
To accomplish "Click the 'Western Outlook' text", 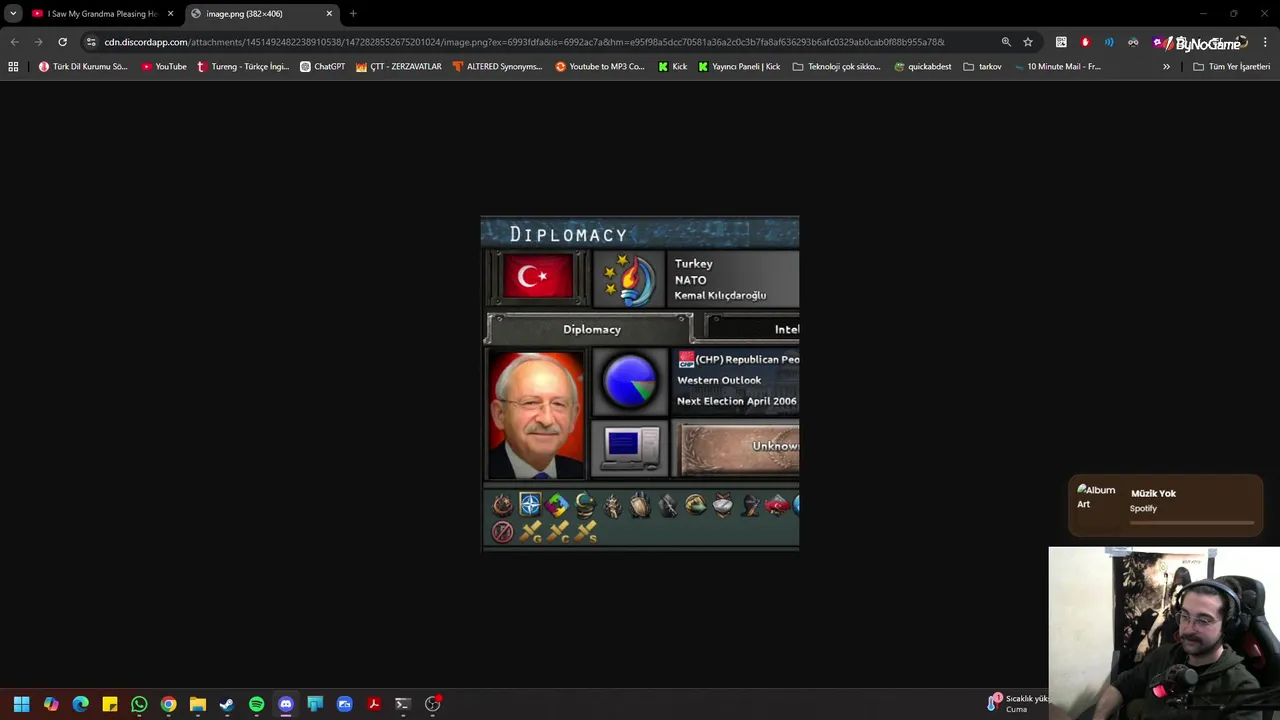I will (x=719, y=380).
